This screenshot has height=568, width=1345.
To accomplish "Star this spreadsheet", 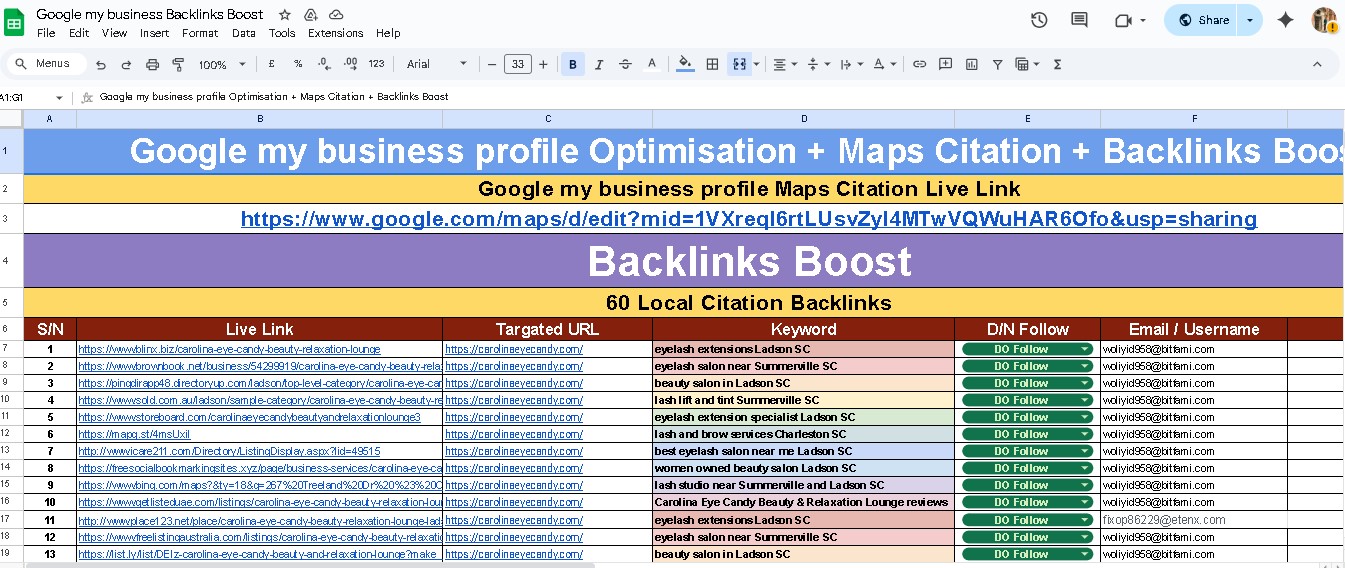I will [285, 15].
